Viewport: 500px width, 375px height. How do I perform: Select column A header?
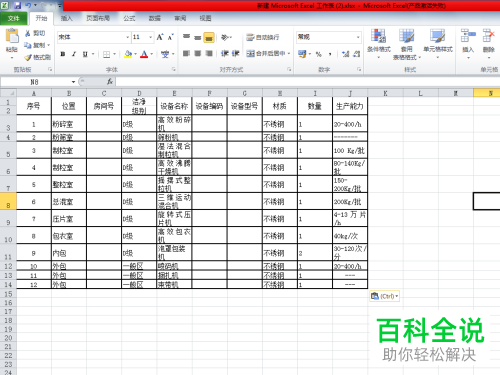pos(34,93)
